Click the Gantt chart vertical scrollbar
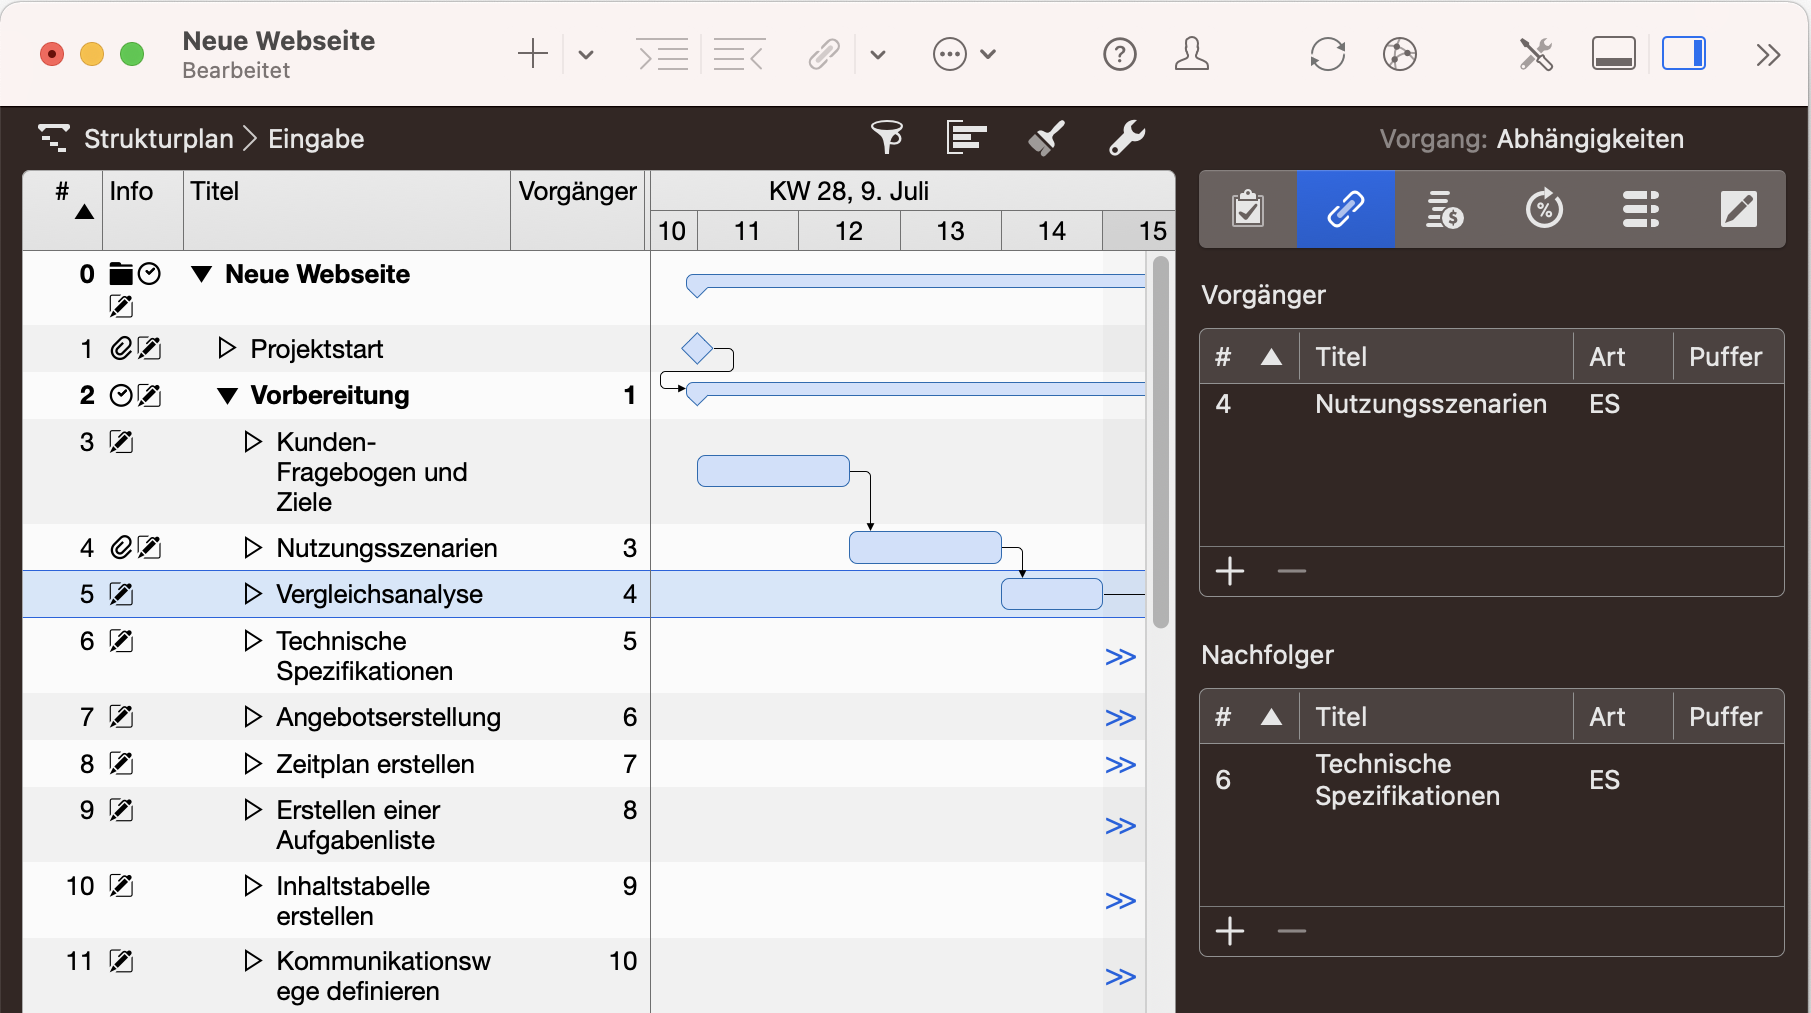 click(1160, 440)
